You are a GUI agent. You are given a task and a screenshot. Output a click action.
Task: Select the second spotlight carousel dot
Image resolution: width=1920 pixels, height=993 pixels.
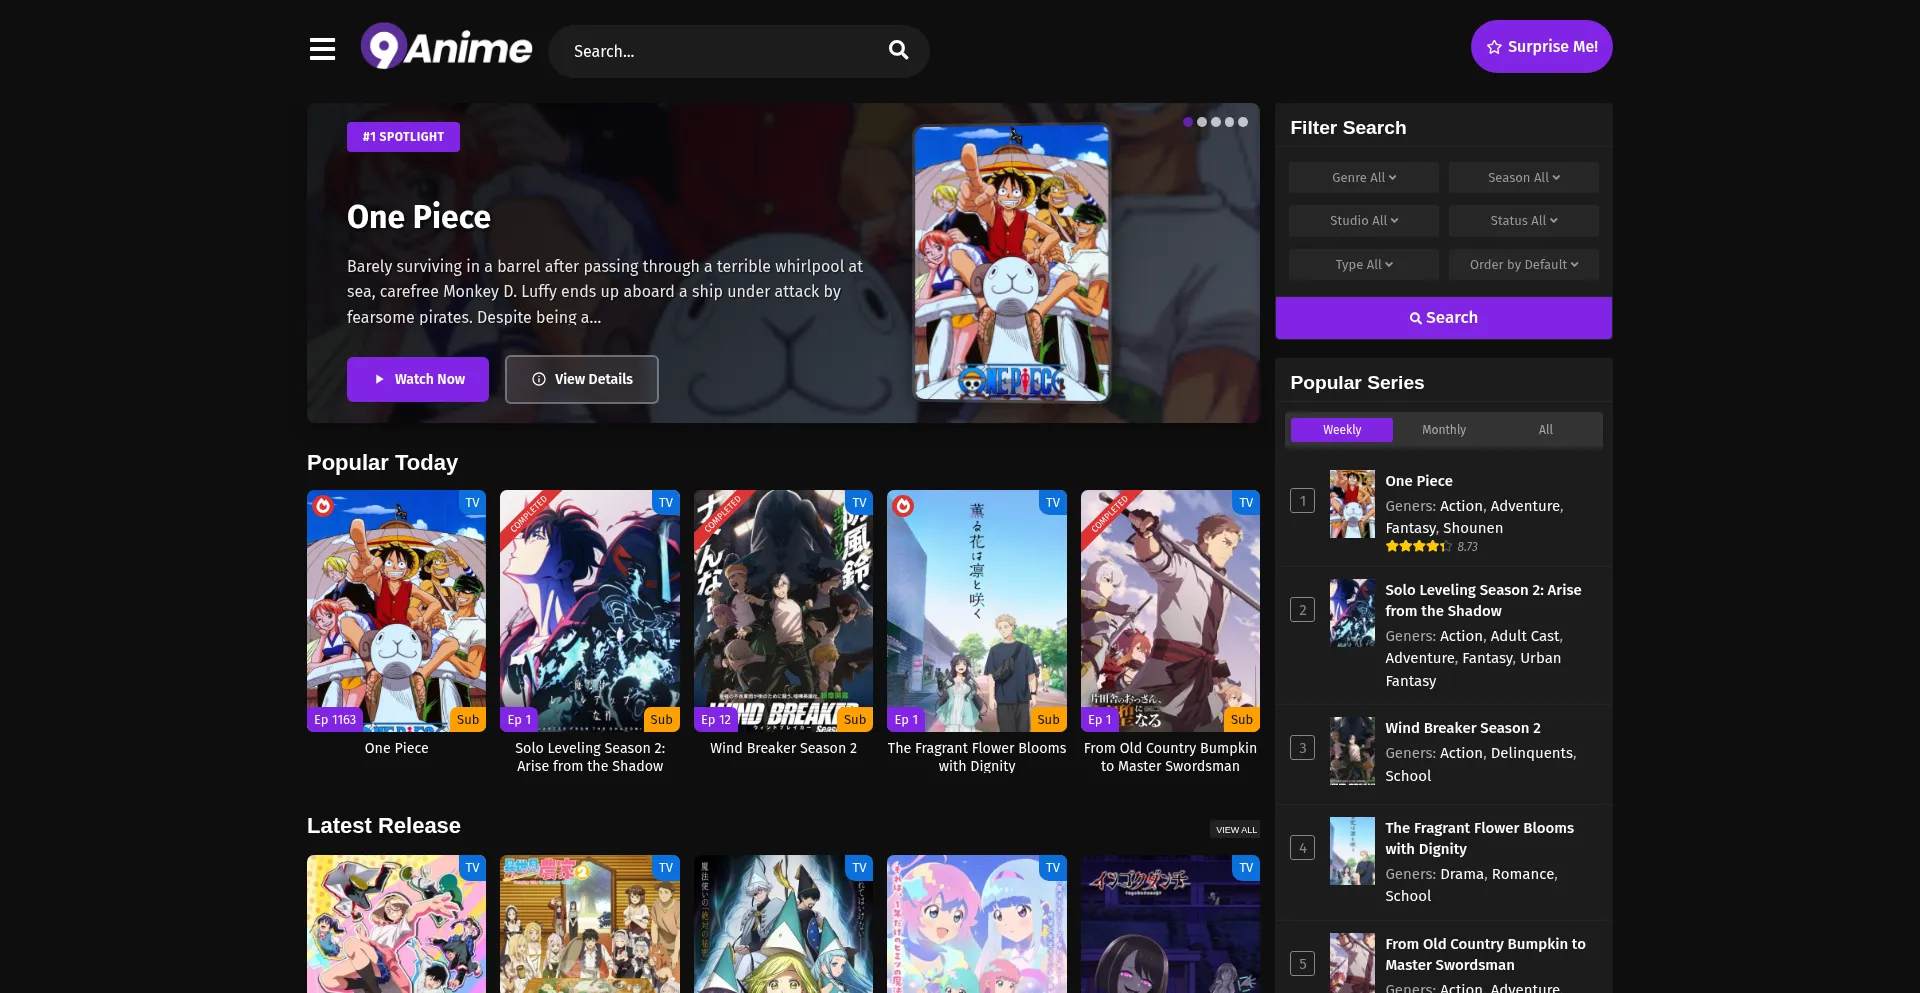1202,122
